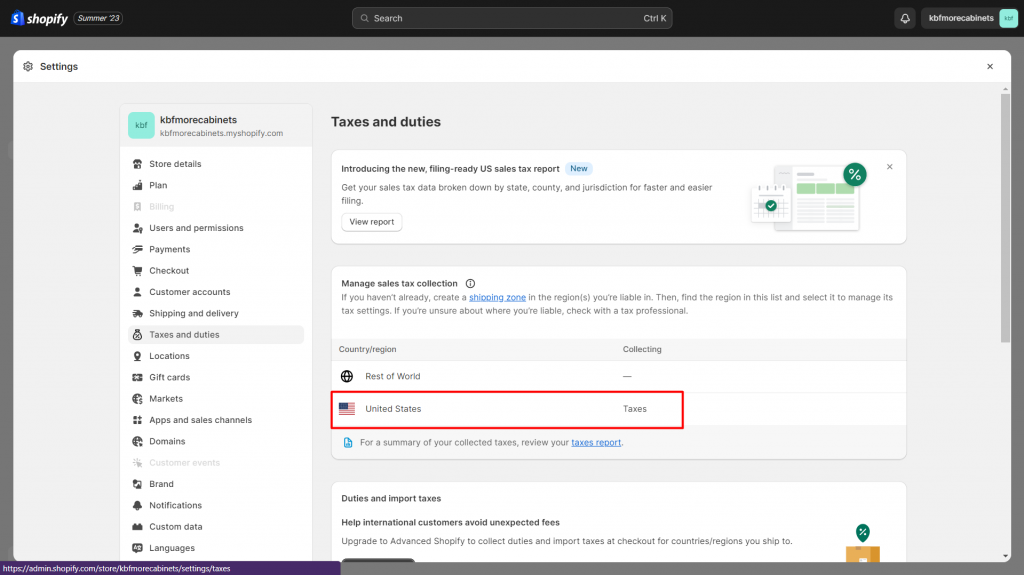This screenshot has width=1024, height=575.
Task: Click the View report button
Action: [x=372, y=222]
